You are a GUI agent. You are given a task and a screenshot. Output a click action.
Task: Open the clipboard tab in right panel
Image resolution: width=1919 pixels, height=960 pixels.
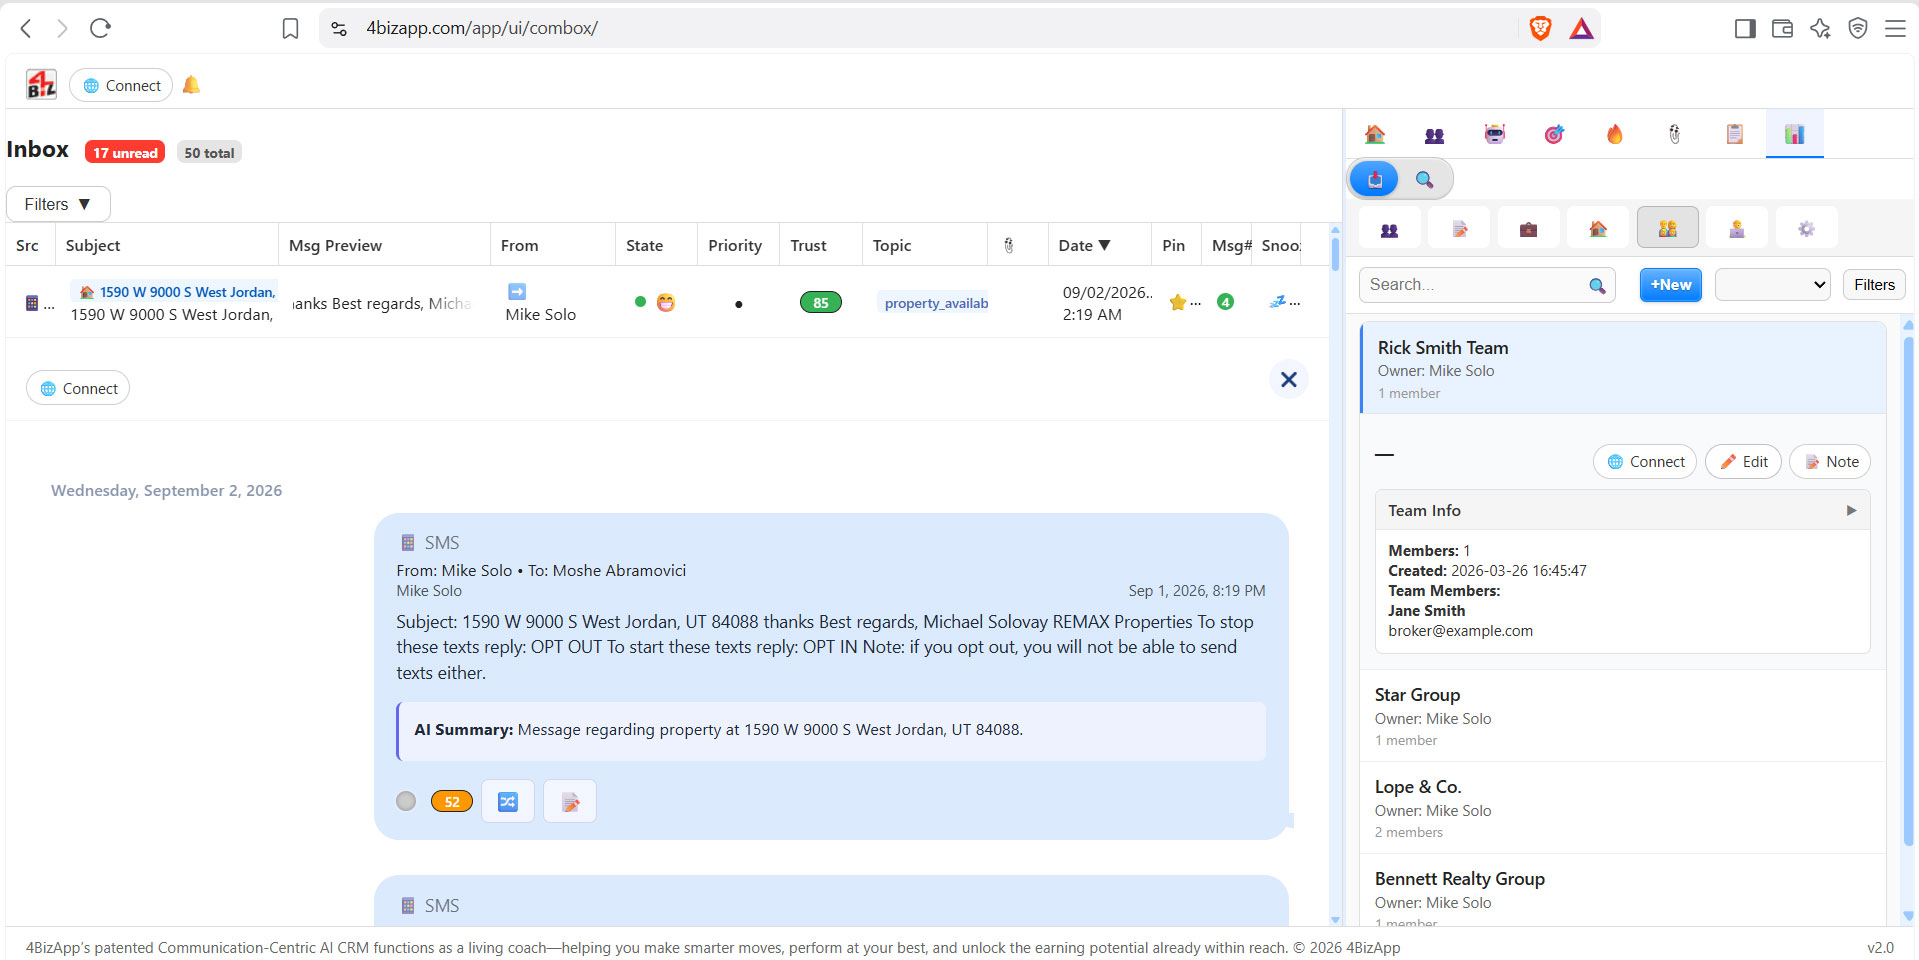(1734, 134)
